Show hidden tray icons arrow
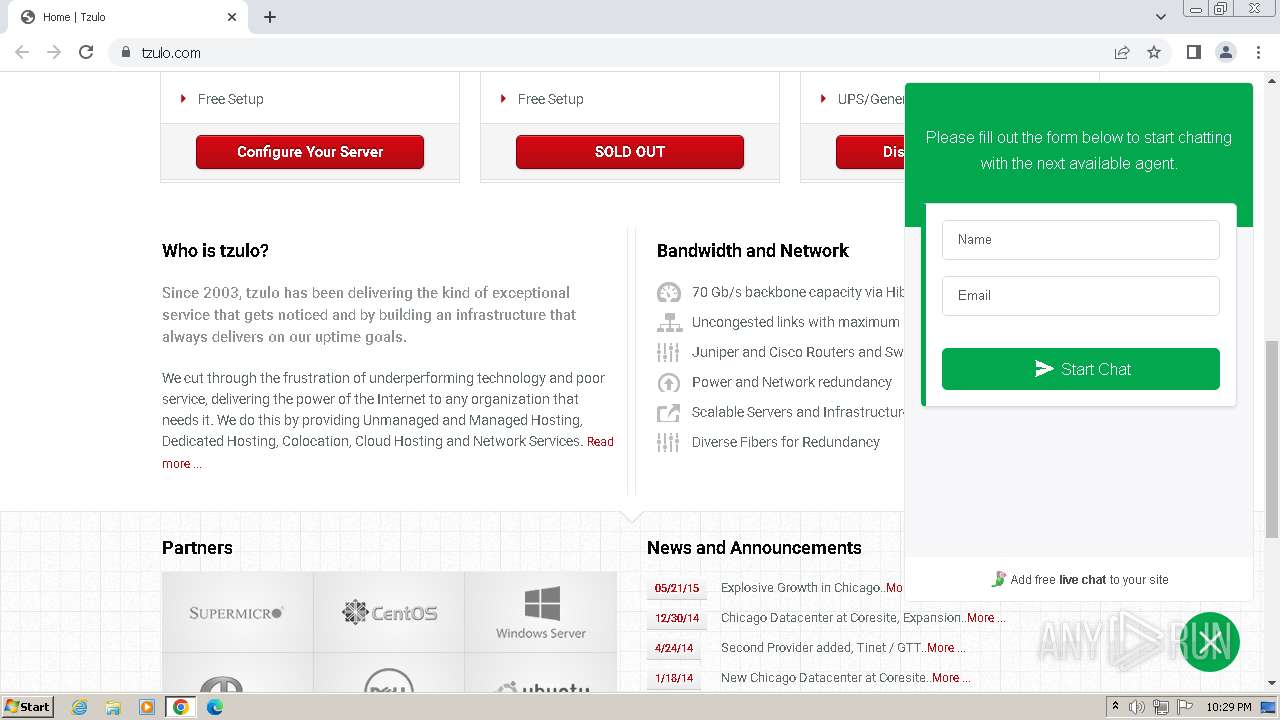Viewport: 1280px width, 720px height. [1115, 707]
